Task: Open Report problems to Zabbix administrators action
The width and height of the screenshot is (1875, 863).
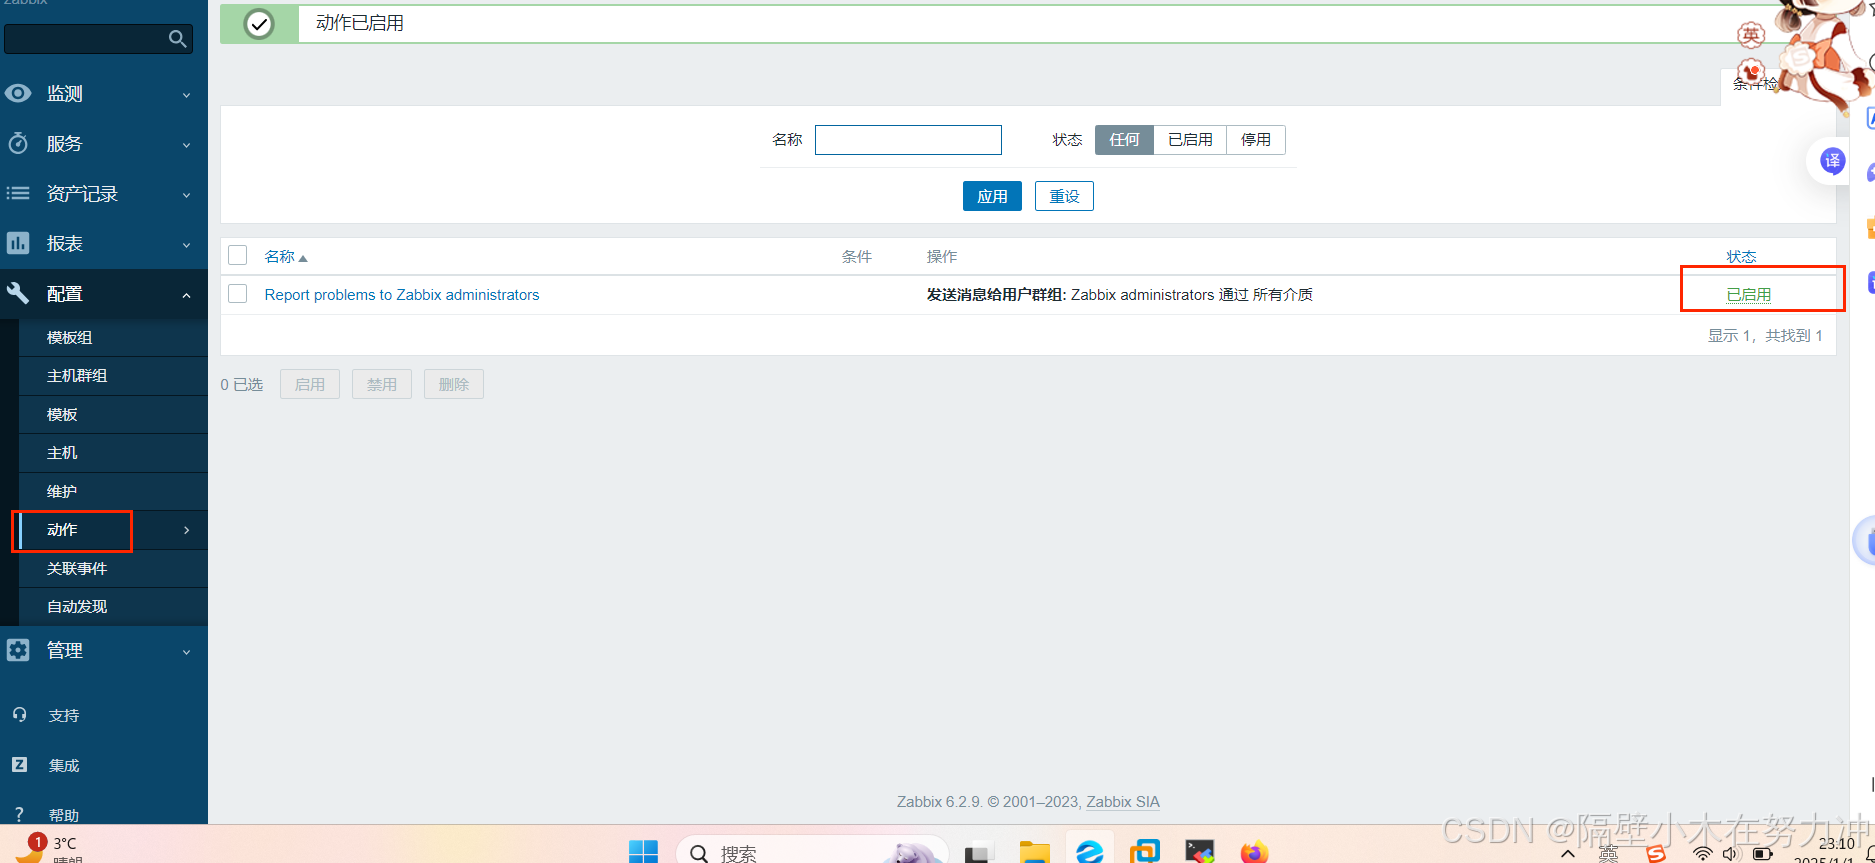Action: [402, 295]
